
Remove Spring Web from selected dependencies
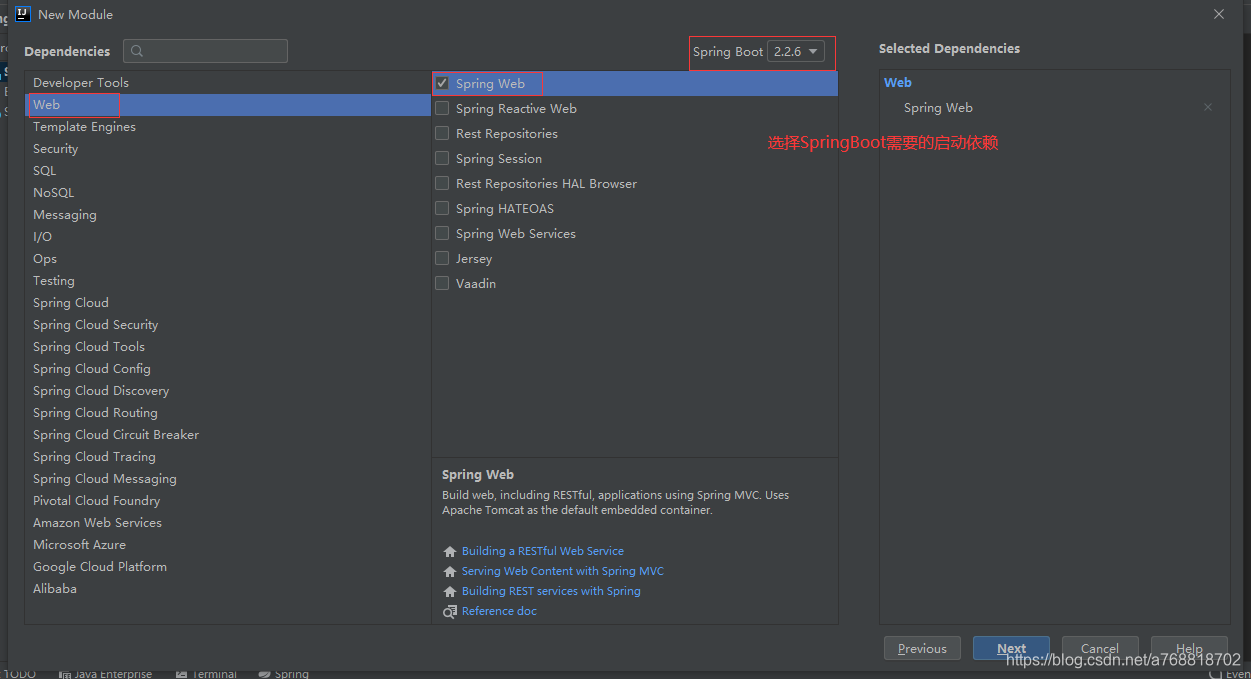click(1208, 107)
